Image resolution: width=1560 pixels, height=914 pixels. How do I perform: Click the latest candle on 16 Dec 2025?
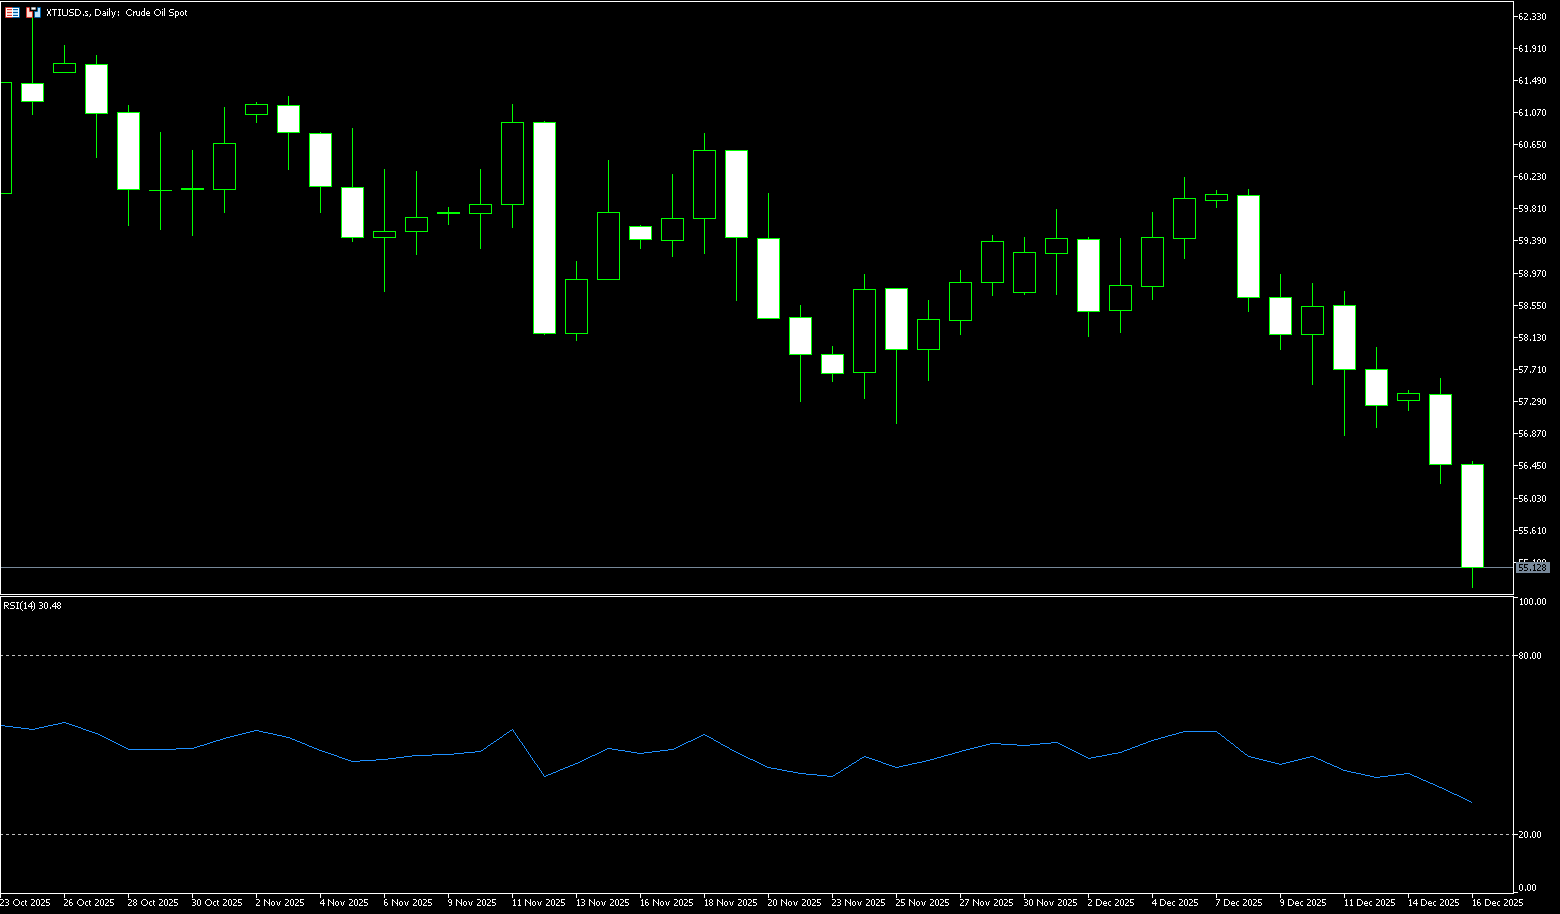point(1472,515)
